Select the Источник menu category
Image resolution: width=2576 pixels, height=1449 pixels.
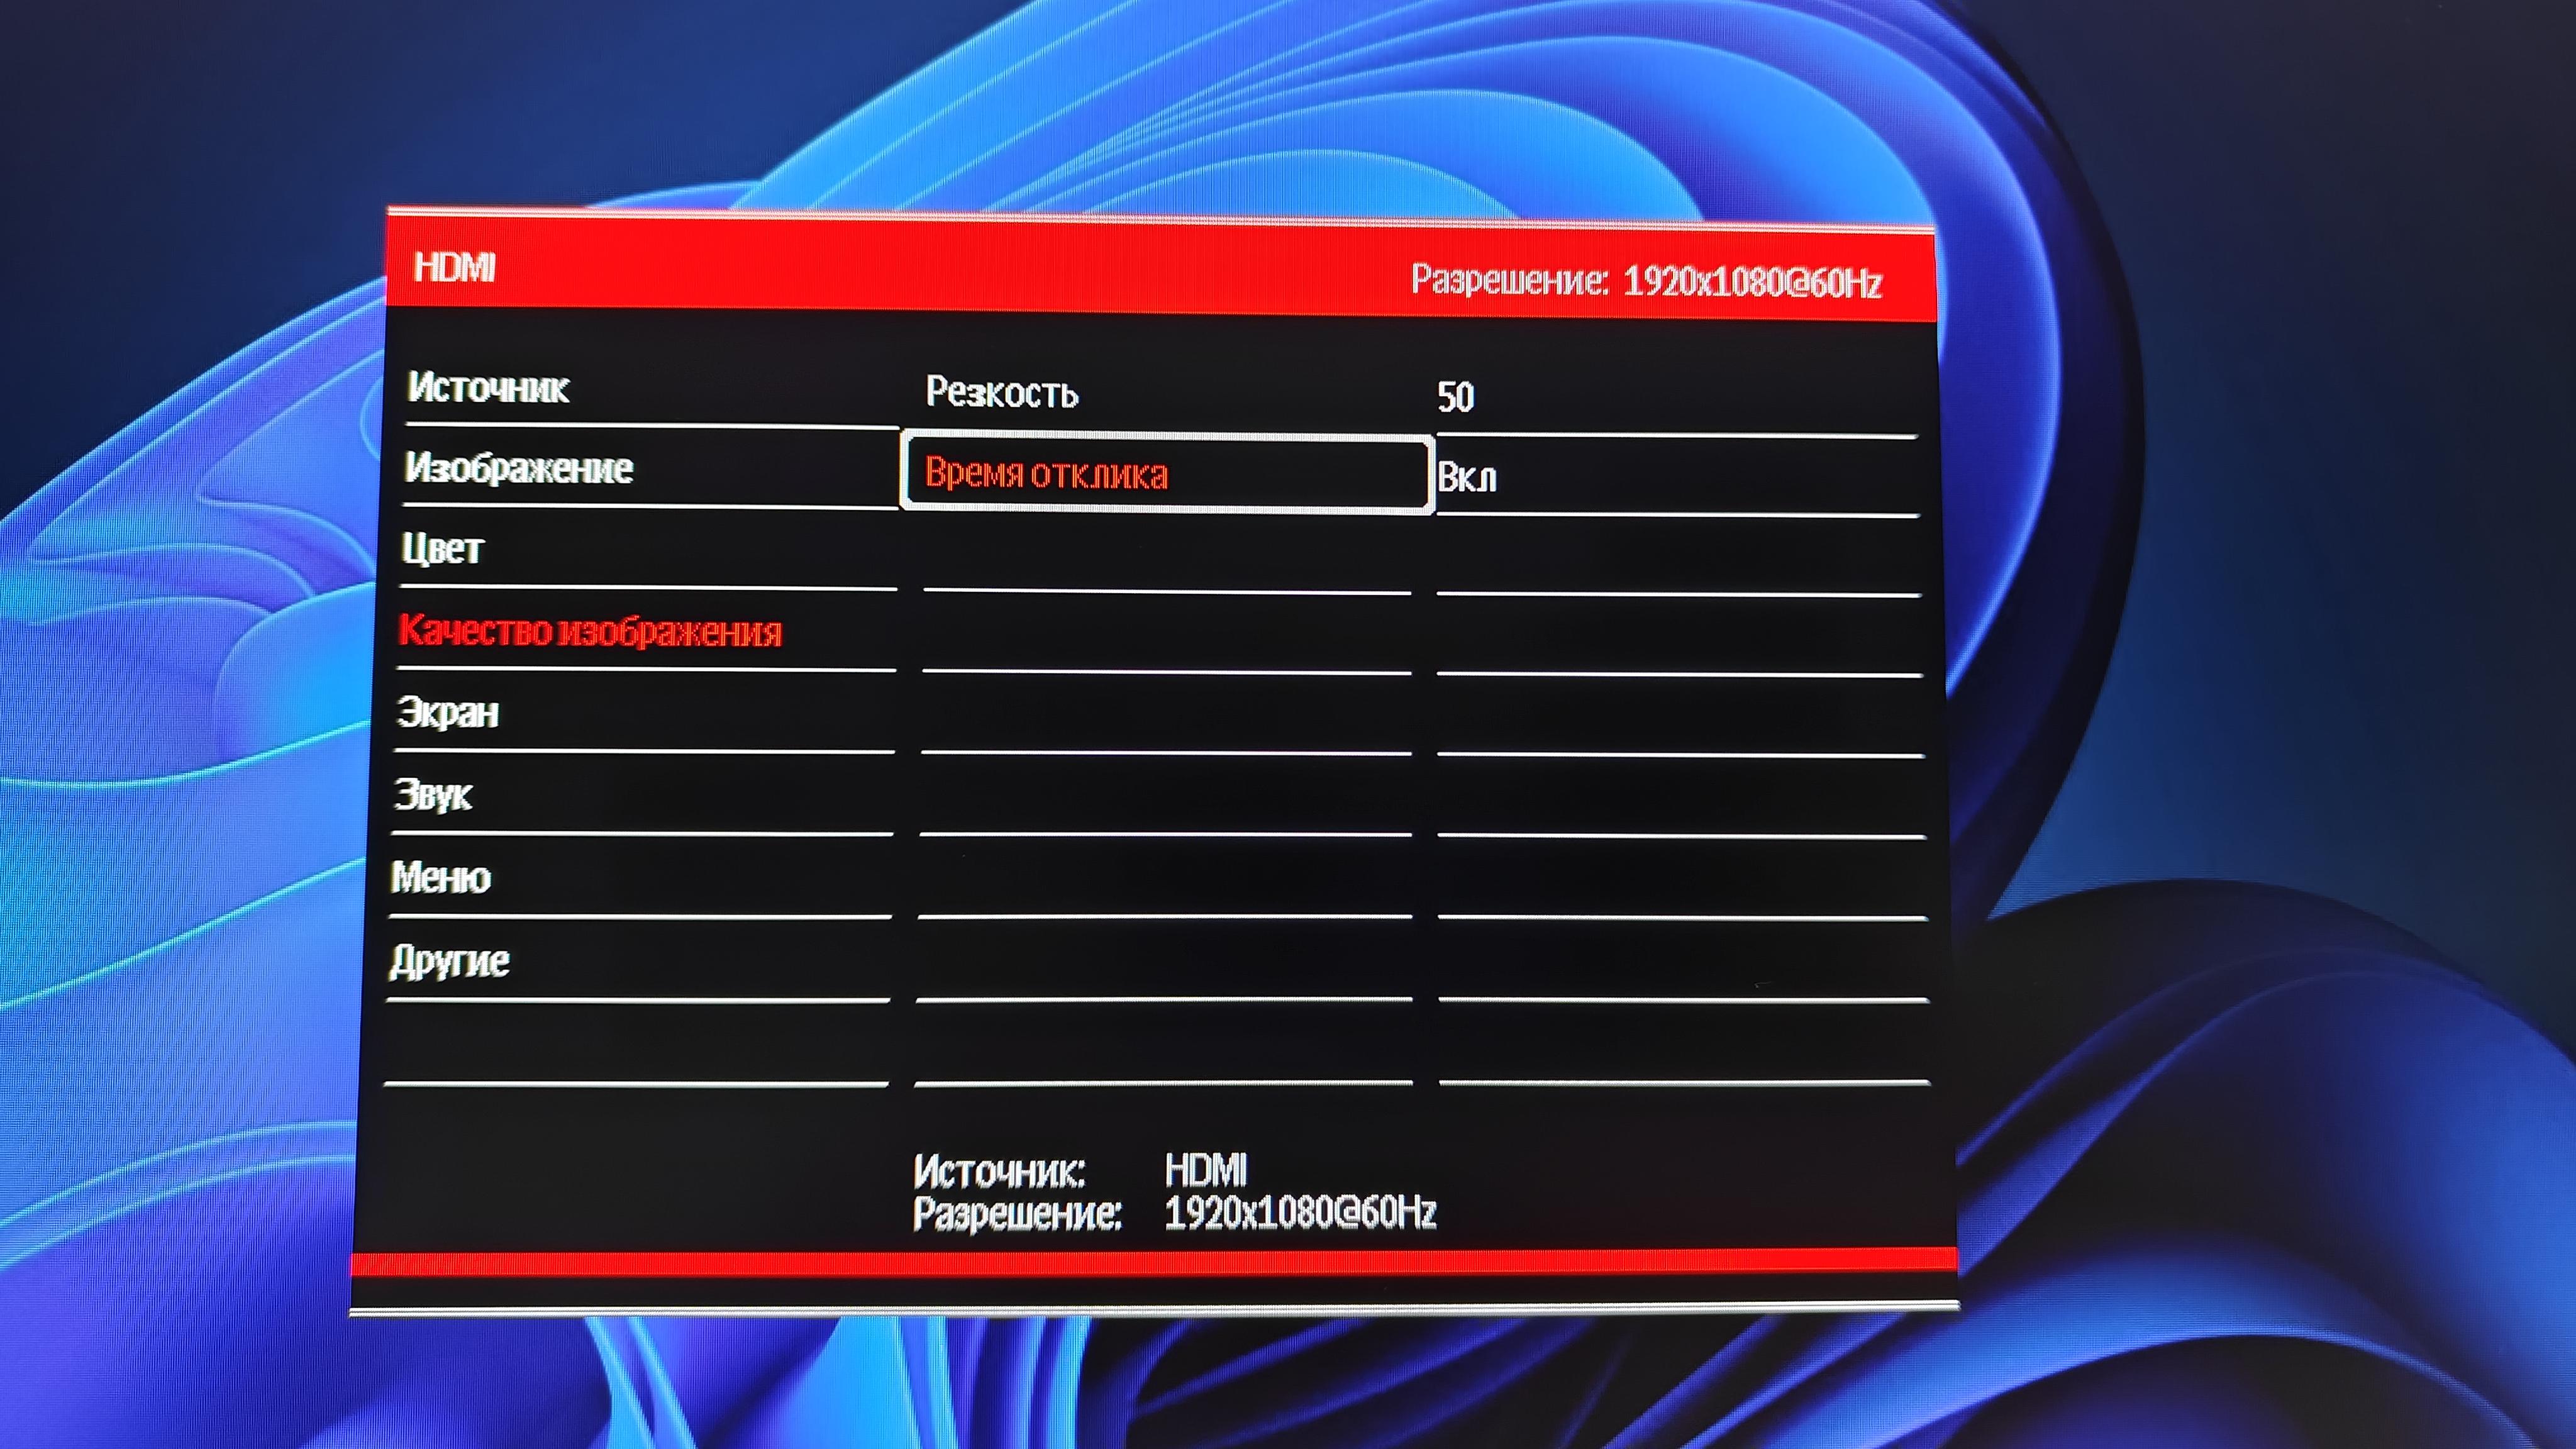[x=489, y=388]
